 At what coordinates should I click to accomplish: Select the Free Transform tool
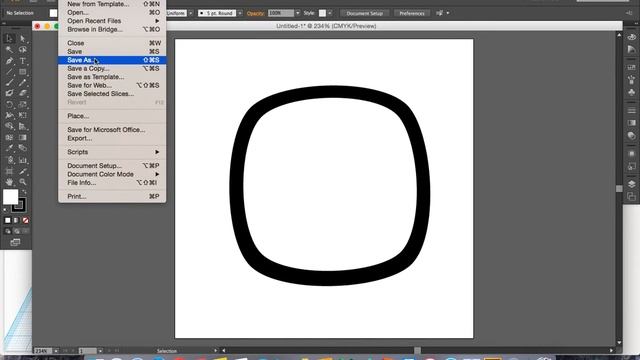[23, 116]
